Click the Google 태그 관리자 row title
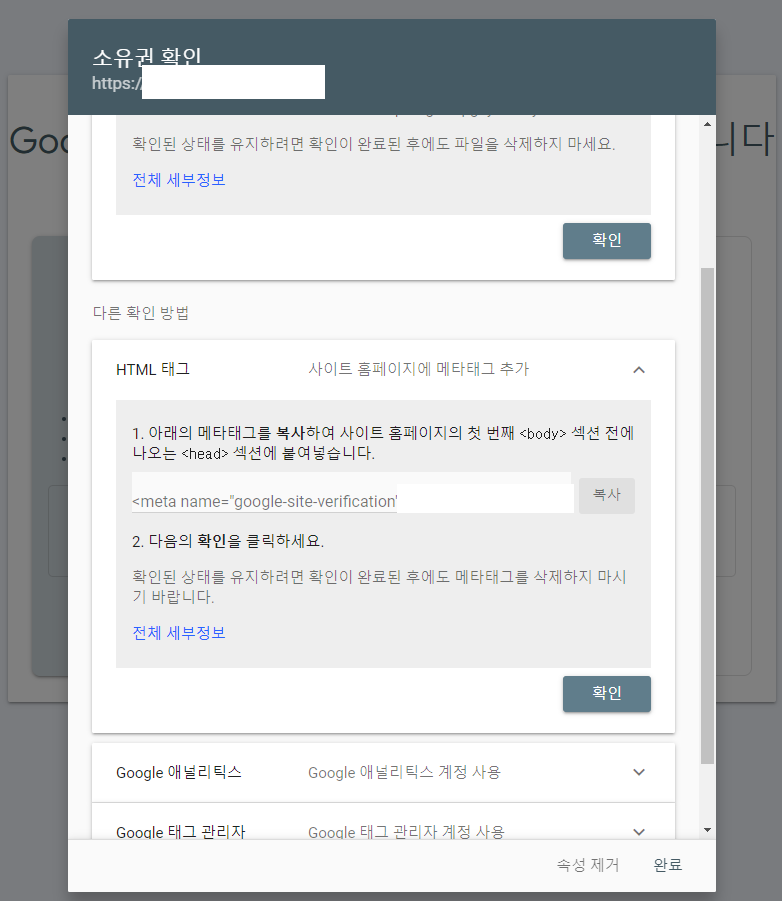This screenshot has height=901, width=782. tap(180, 831)
